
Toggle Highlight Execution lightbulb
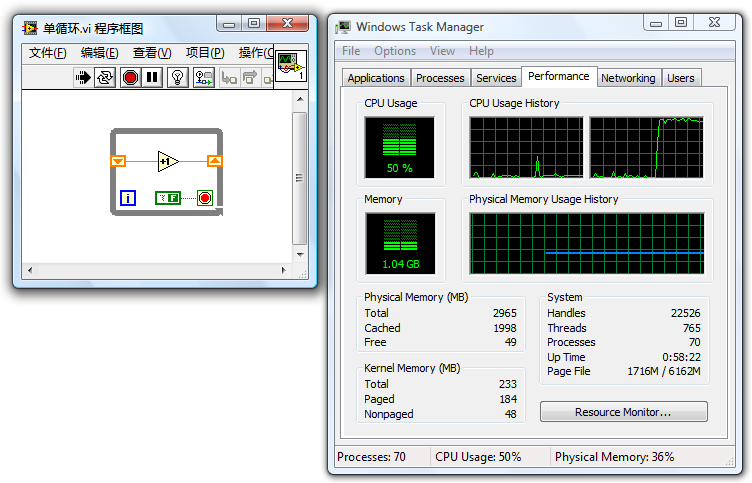point(178,77)
